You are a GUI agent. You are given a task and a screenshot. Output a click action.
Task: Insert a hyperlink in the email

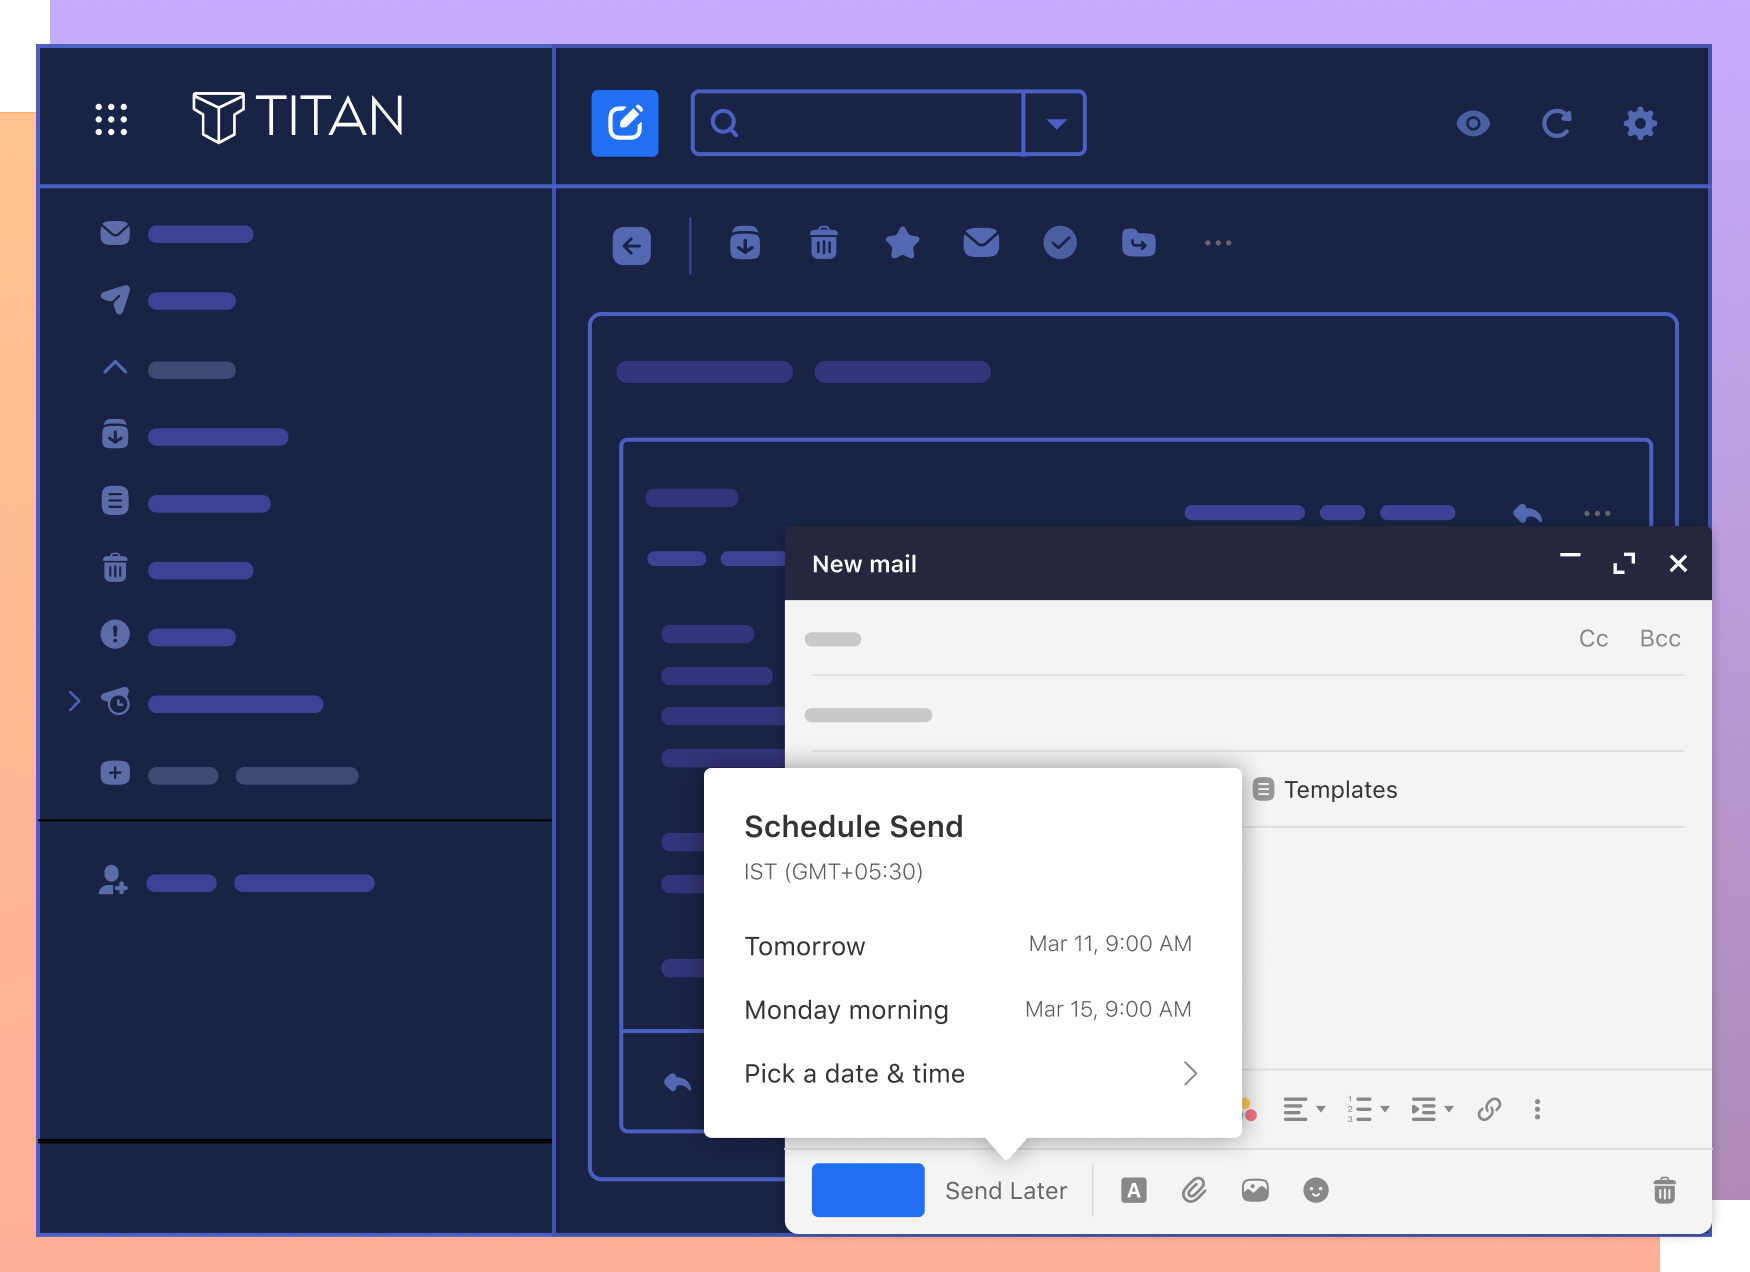coord(1489,1109)
